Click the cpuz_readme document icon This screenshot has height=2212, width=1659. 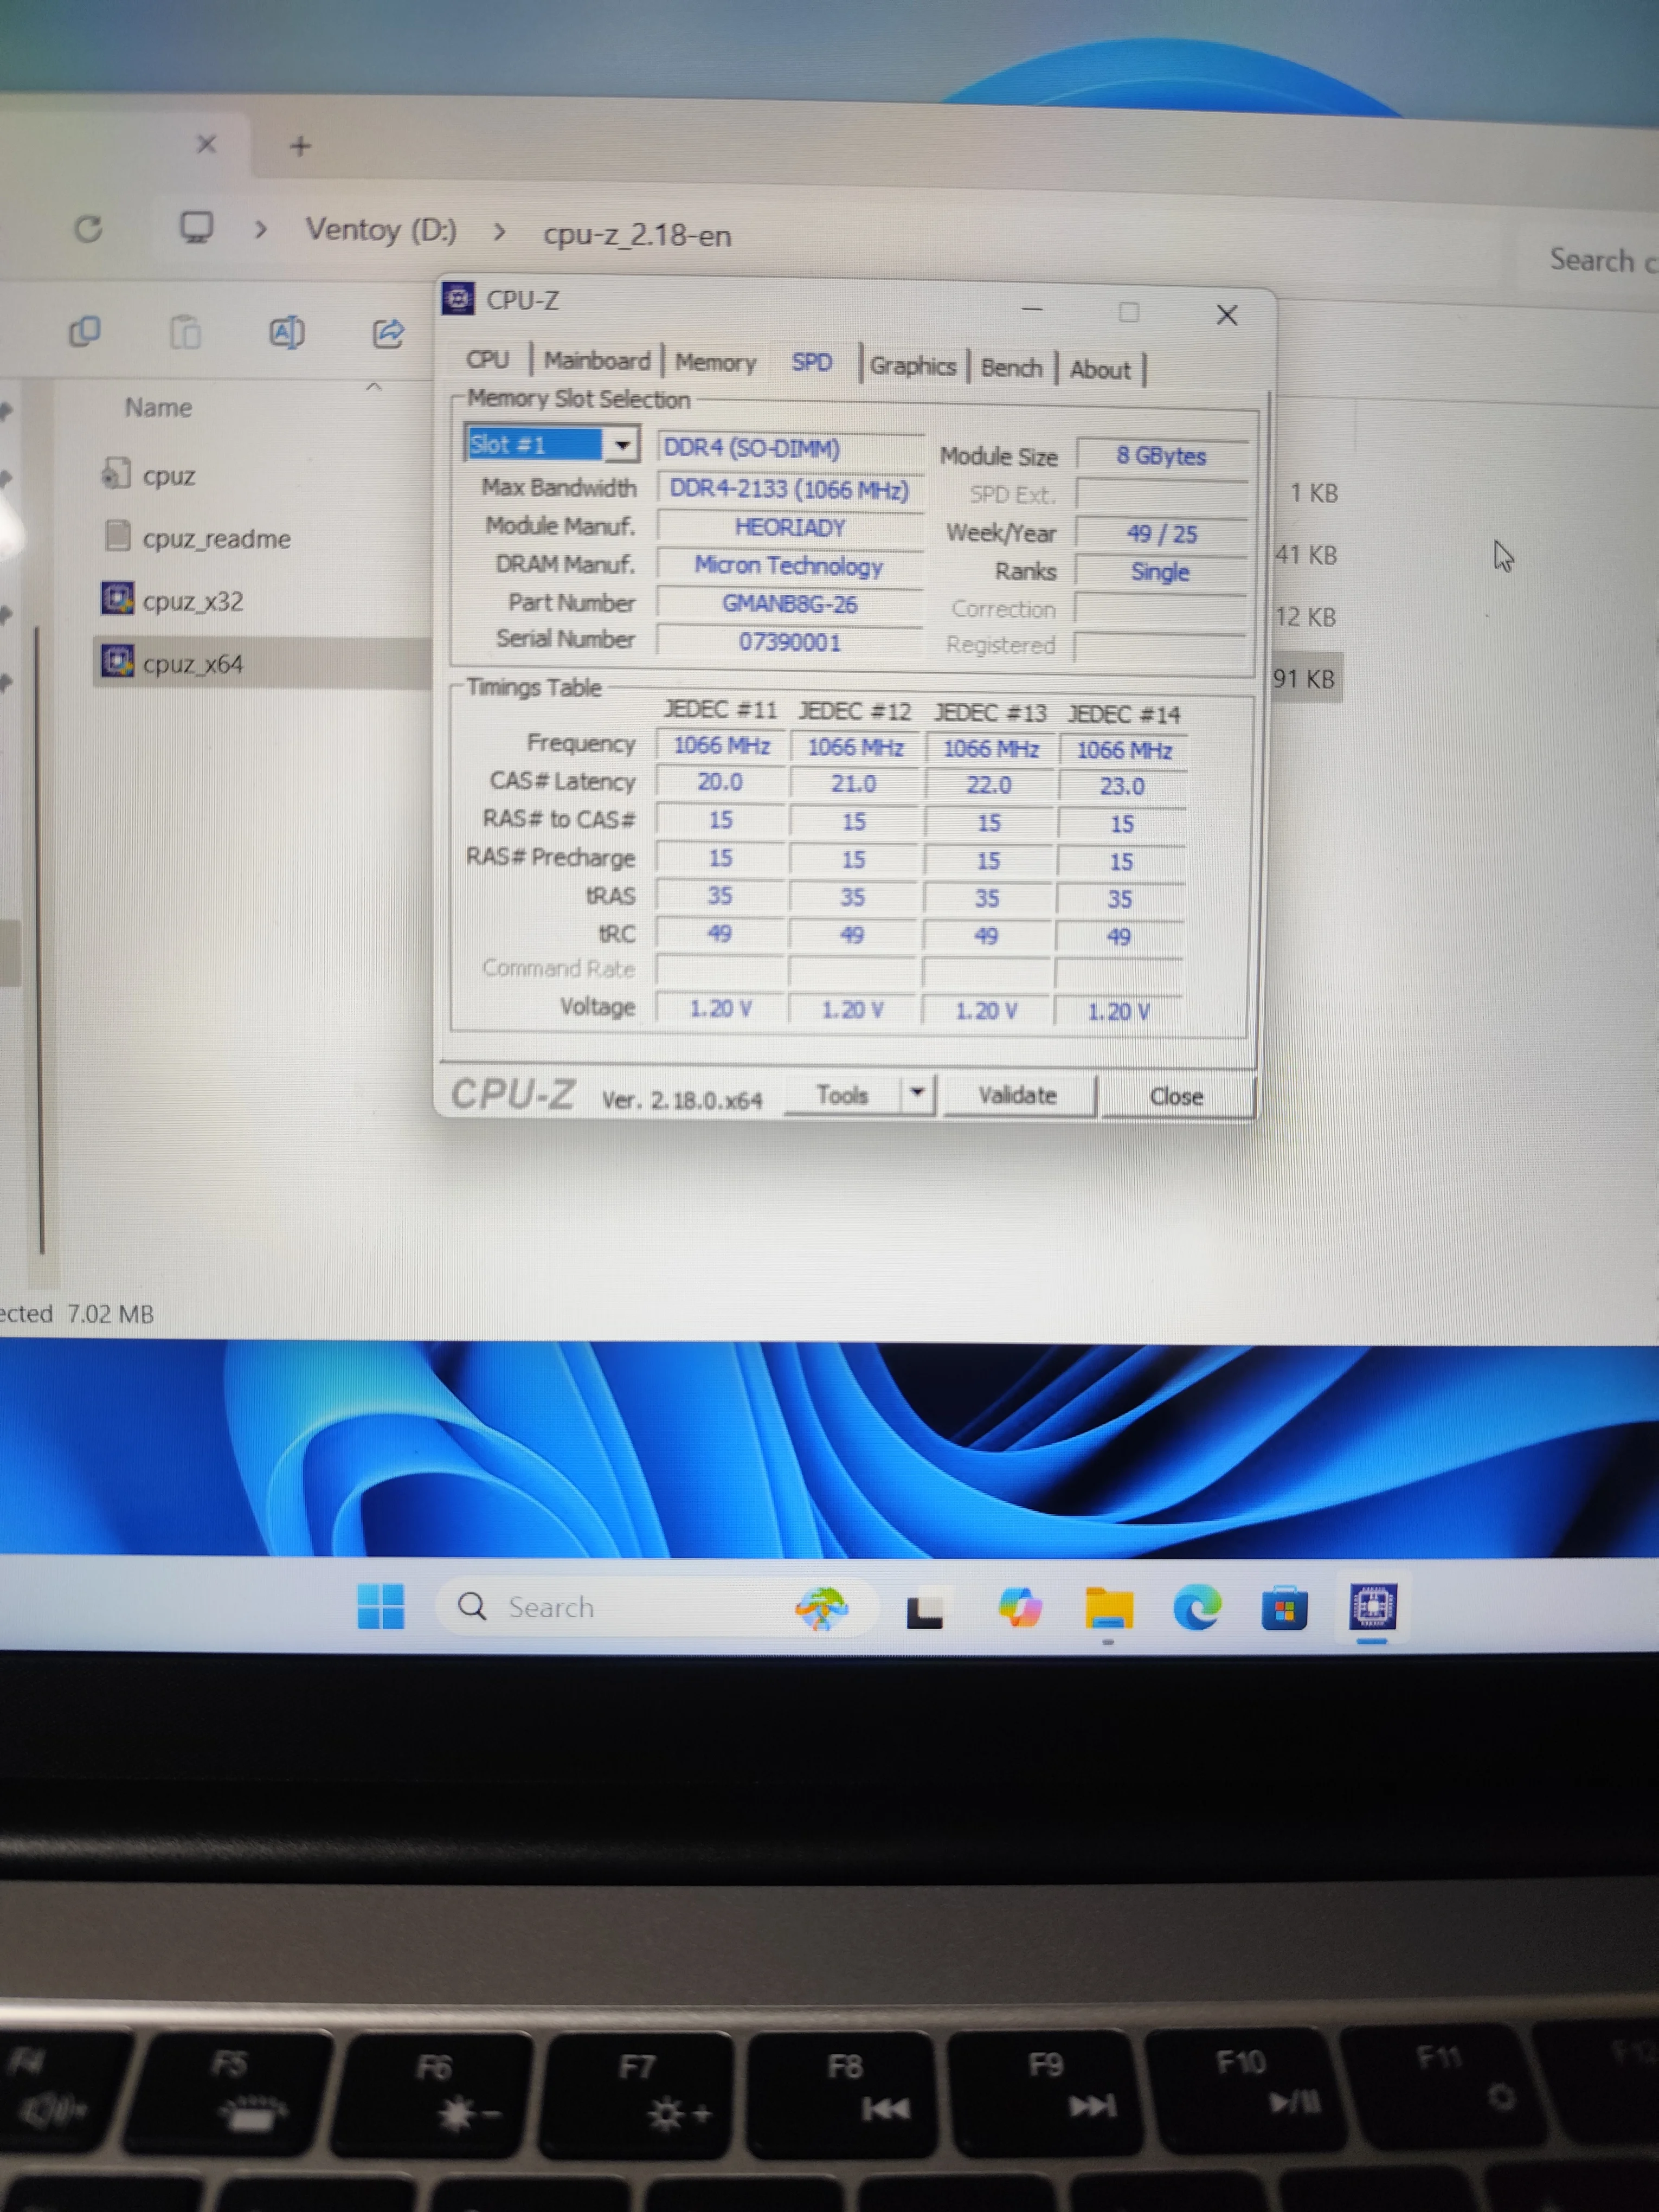tap(117, 535)
